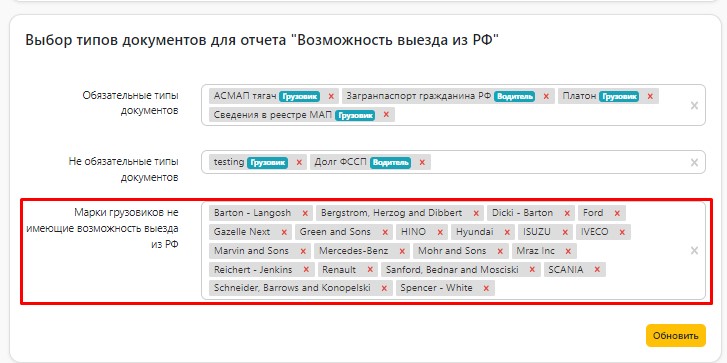Click the Hyundai tag text

(x=475, y=232)
